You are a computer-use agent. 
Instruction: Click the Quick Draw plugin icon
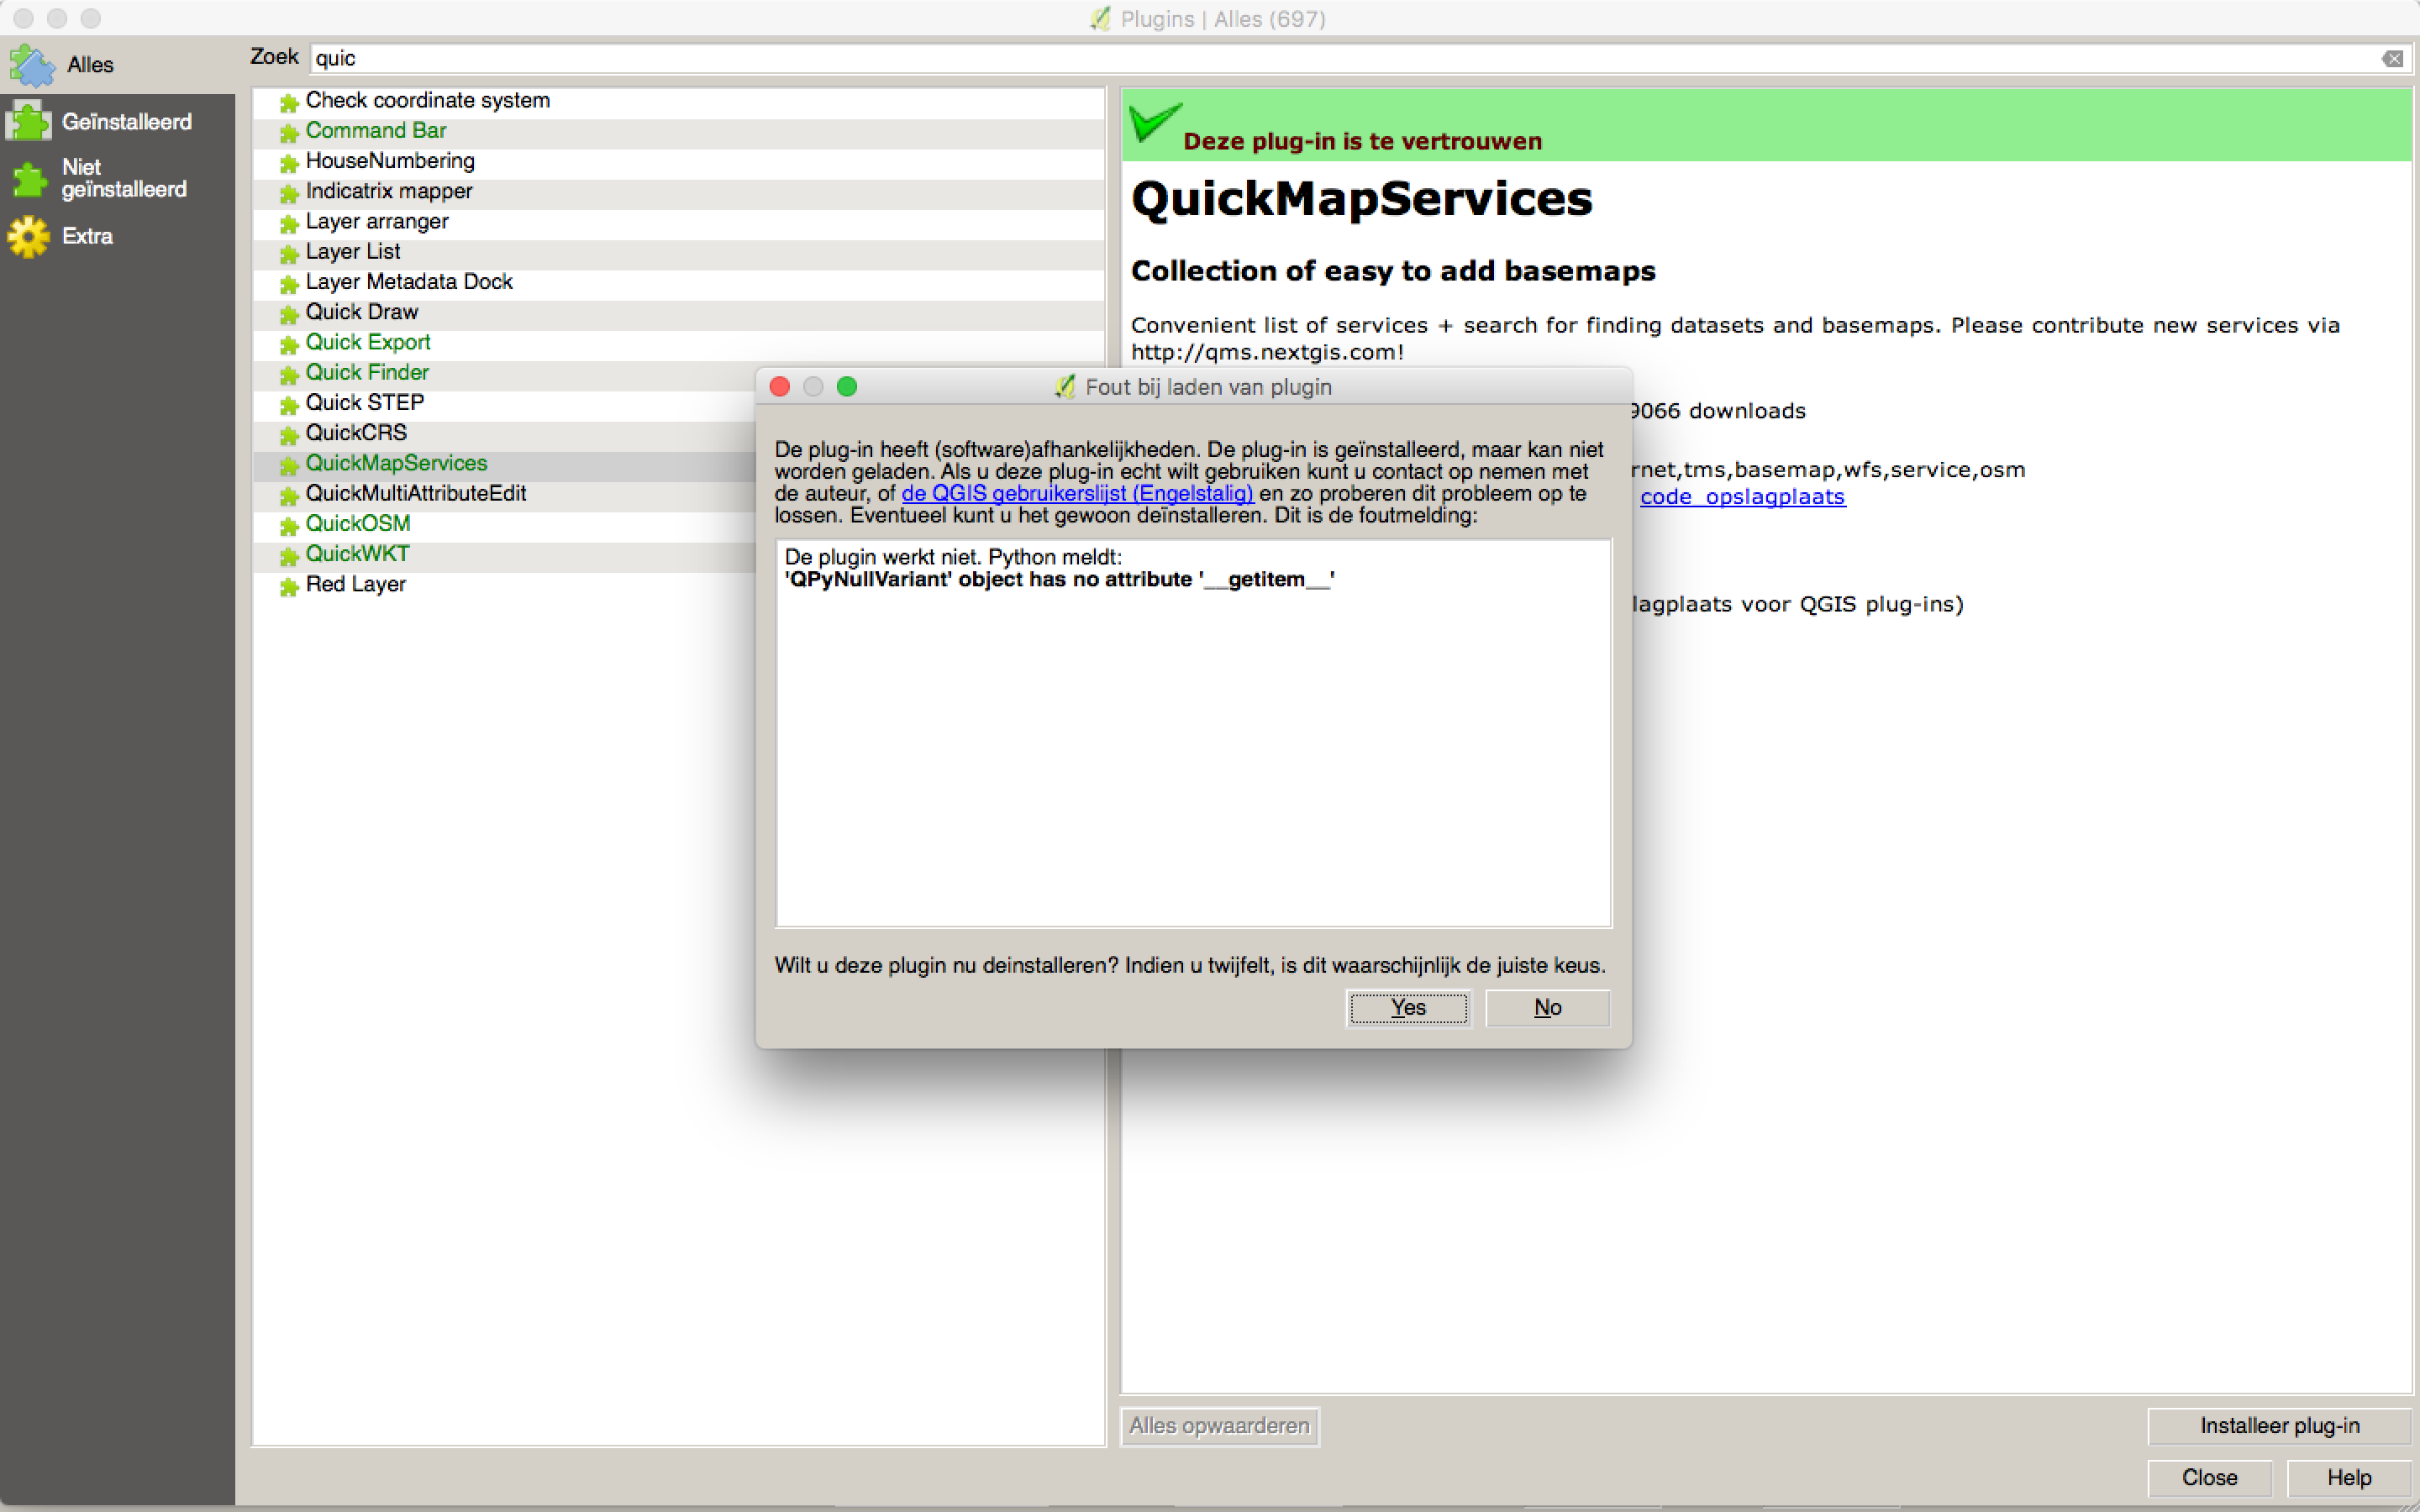point(288,314)
